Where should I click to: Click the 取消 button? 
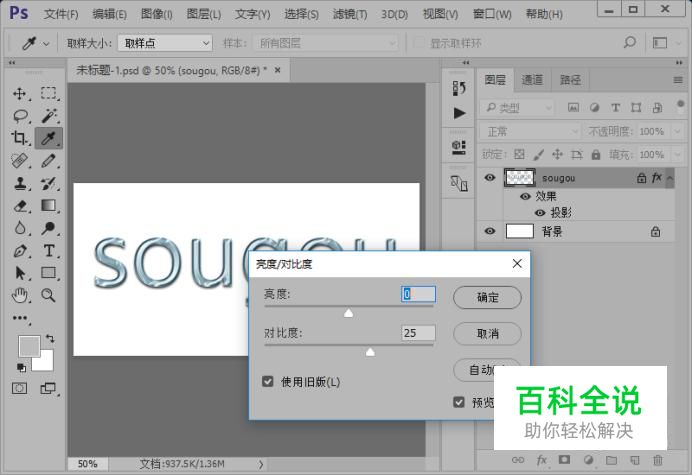[487, 333]
